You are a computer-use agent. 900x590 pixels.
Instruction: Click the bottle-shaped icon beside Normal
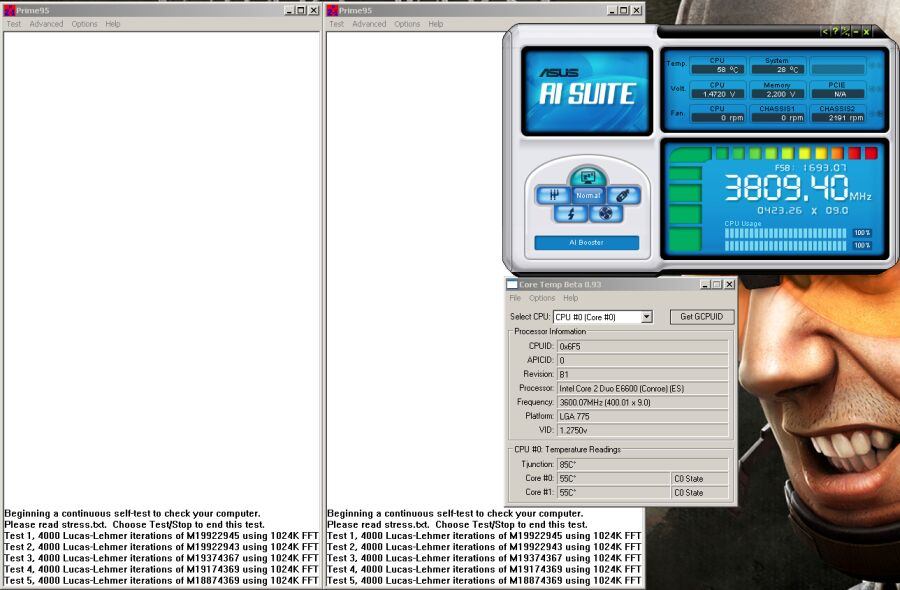point(623,195)
